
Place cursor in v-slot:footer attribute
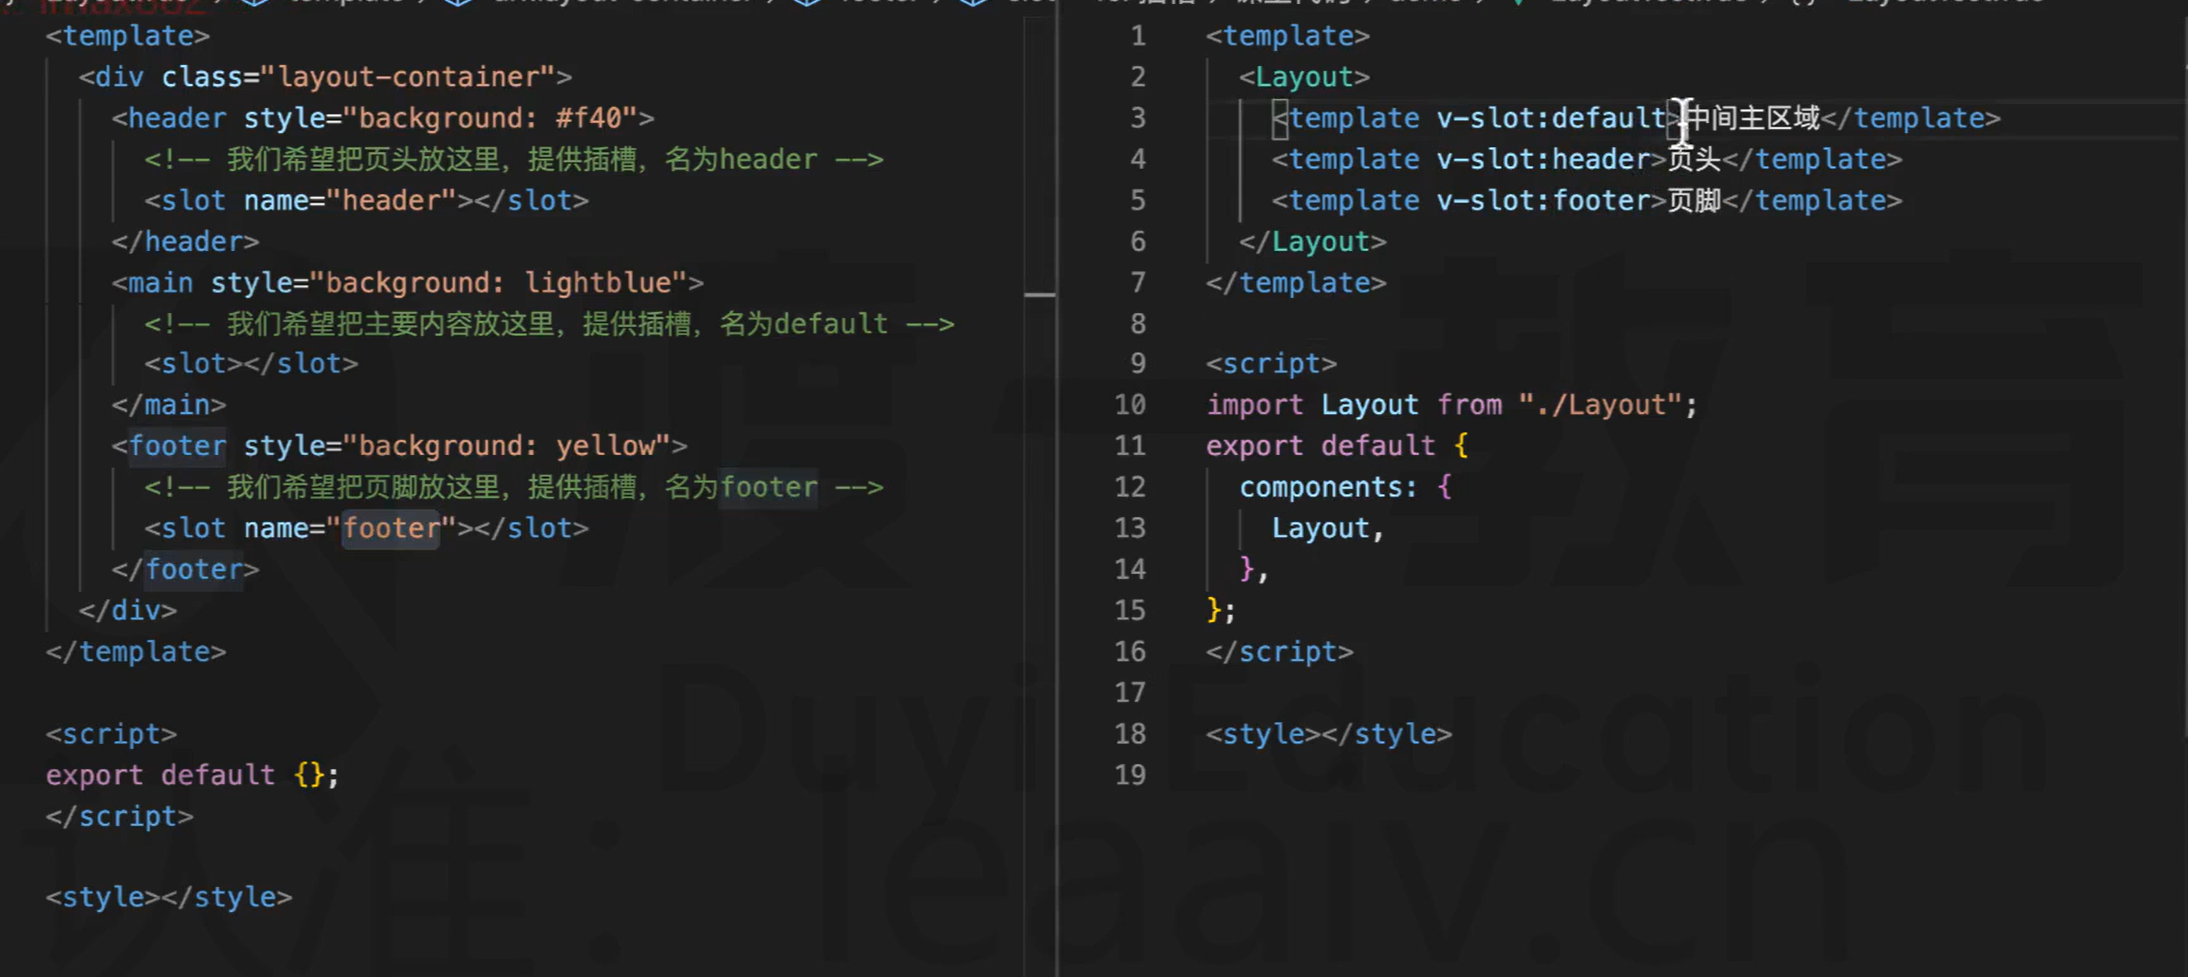click(1543, 200)
